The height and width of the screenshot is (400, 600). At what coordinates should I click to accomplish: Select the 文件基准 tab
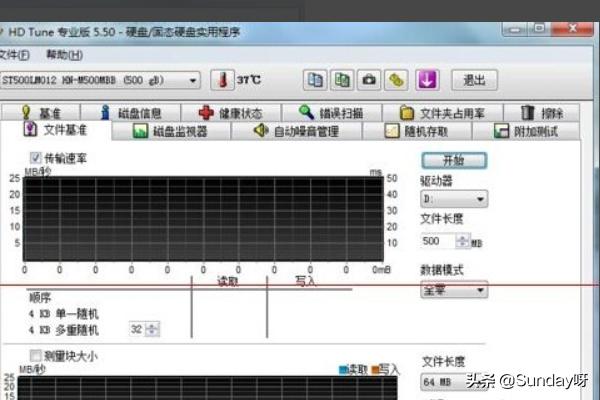[x=55, y=130]
